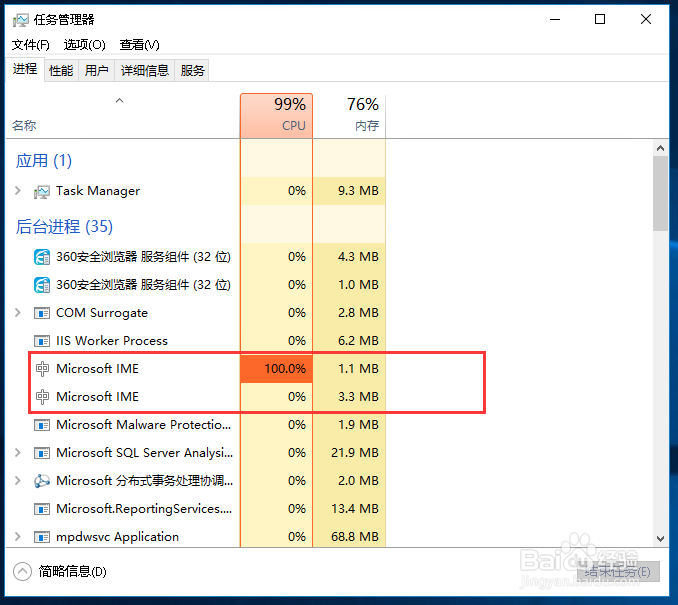Click the Microsoft SQL Server Analysis icon
678x605 pixels.
(x=42, y=453)
